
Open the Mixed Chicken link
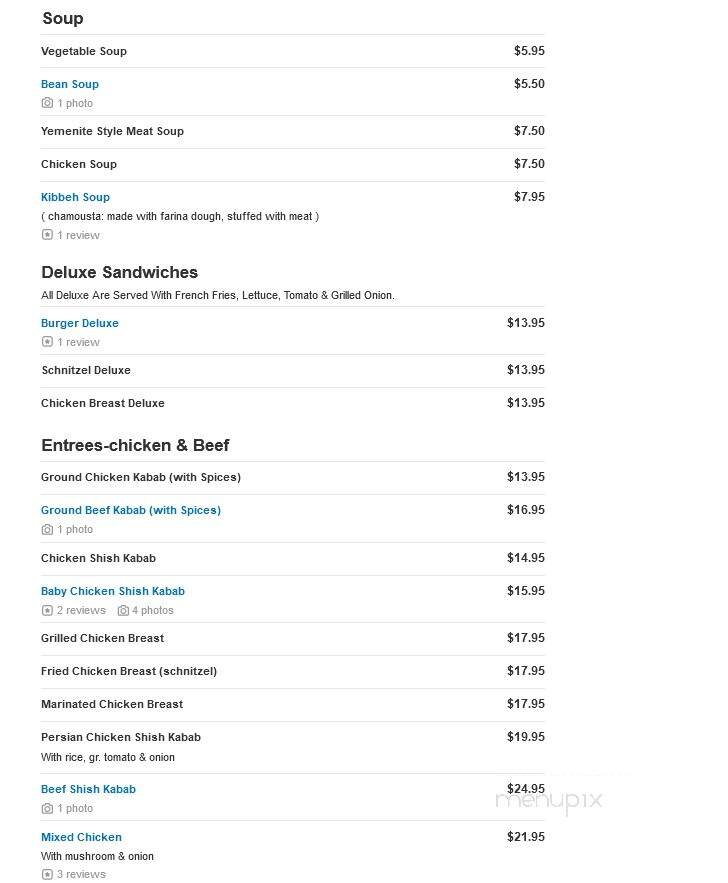click(81, 837)
